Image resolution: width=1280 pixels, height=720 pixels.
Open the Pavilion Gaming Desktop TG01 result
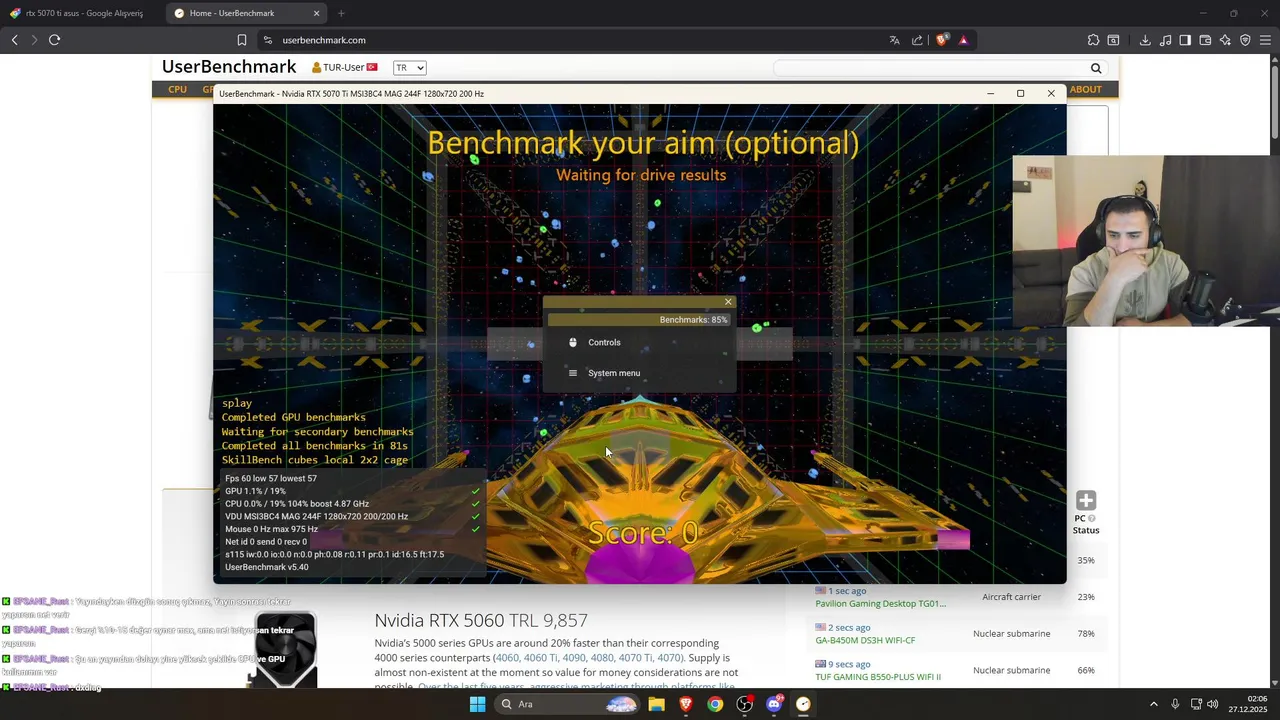880,603
